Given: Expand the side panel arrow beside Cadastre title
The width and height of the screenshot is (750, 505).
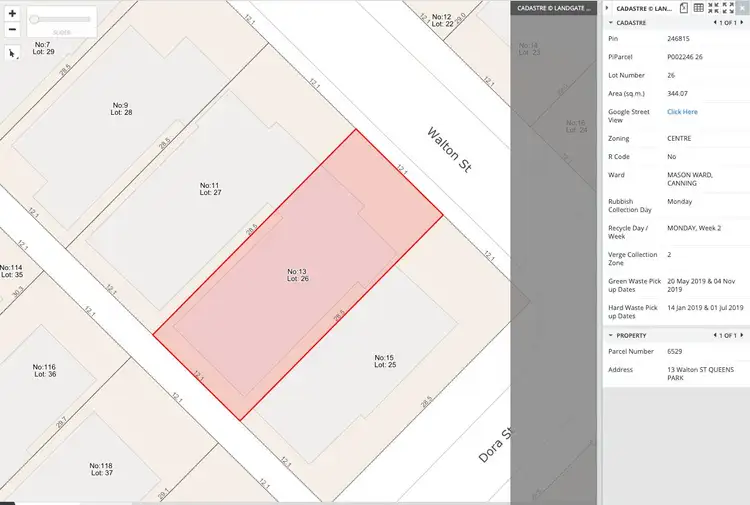Looking at the screenshot, I should [x=608, y=8].
